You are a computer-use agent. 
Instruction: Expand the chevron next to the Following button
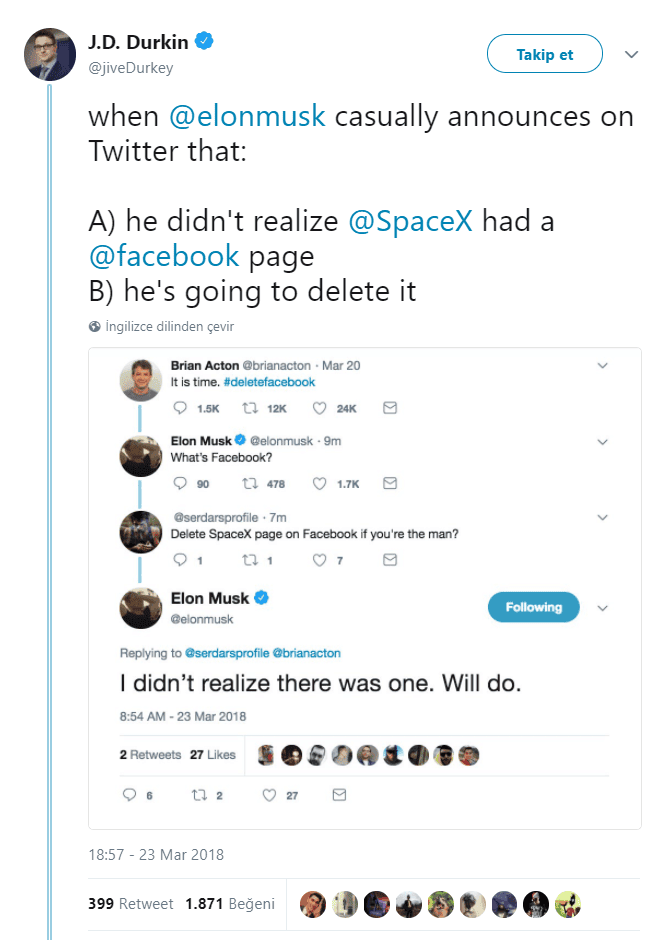point(602,608)
